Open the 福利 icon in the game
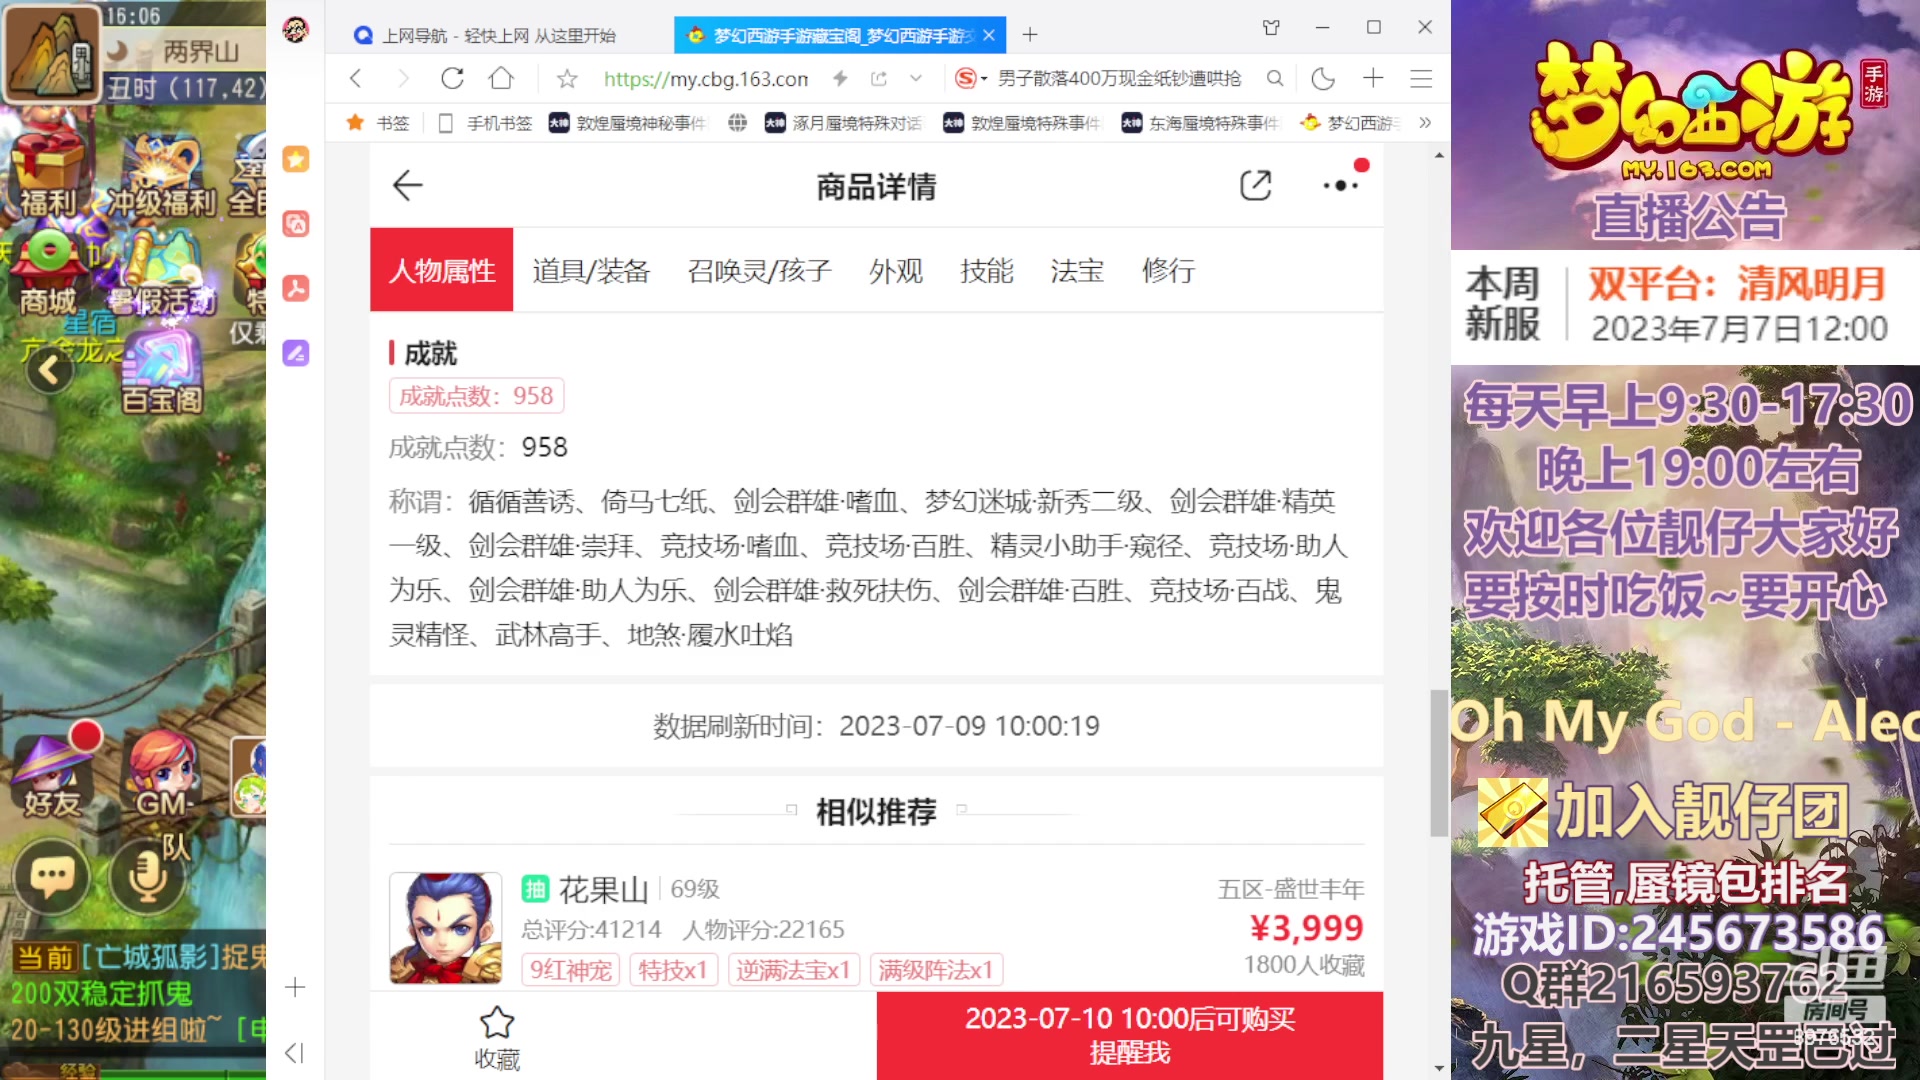The image size is (1920, 1080). pyautogui.click(x=47, y=176)
